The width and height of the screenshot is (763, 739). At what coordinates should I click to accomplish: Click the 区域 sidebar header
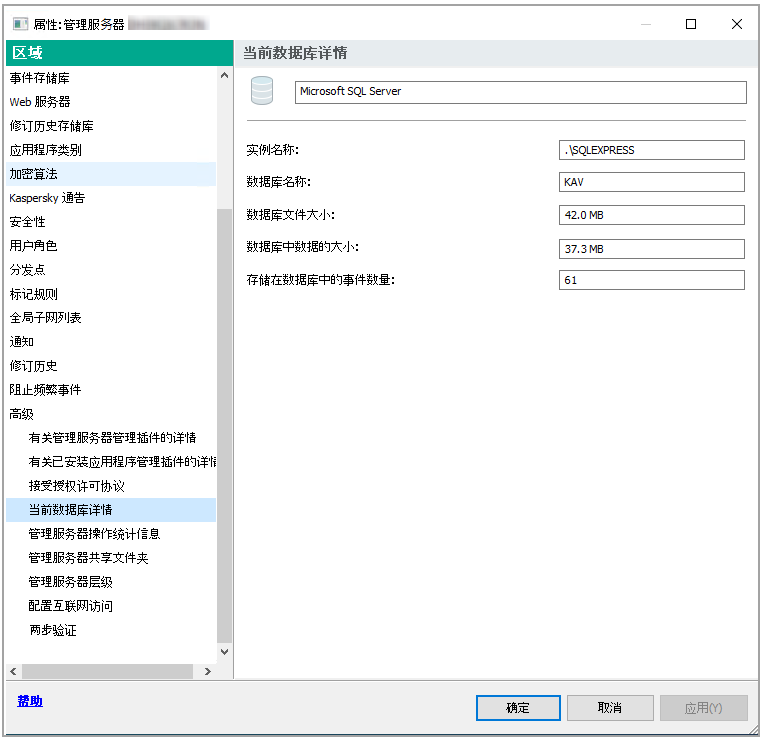120,53
